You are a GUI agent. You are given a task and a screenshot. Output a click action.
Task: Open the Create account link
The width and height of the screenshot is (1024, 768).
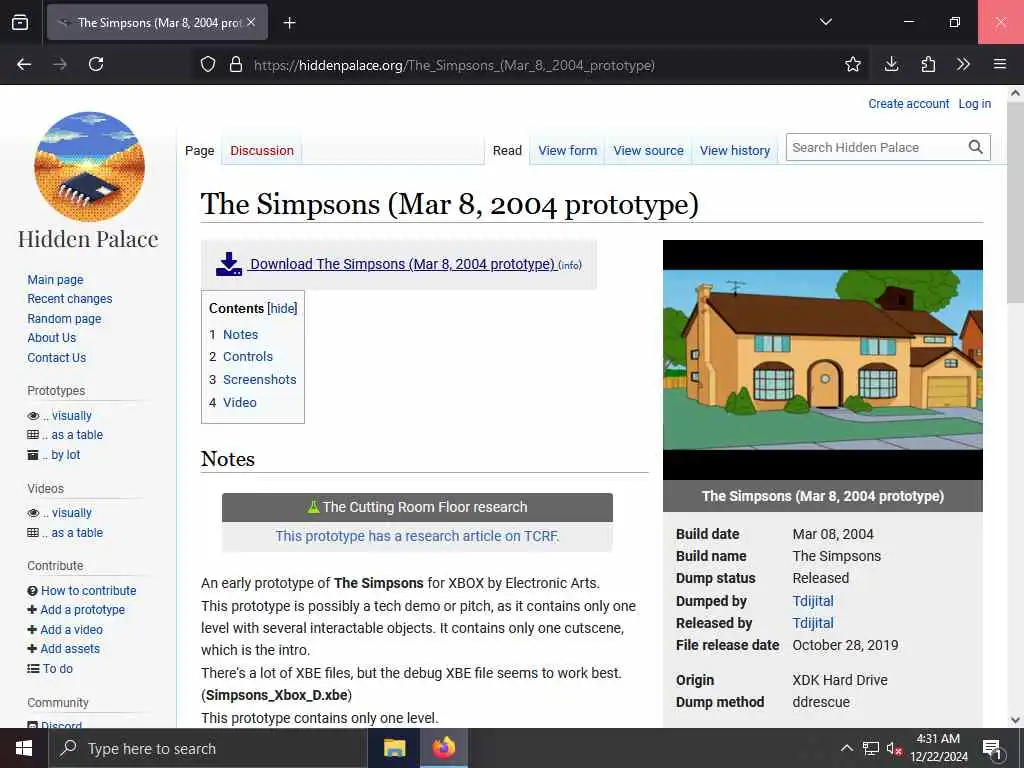(x=908, y=104)
